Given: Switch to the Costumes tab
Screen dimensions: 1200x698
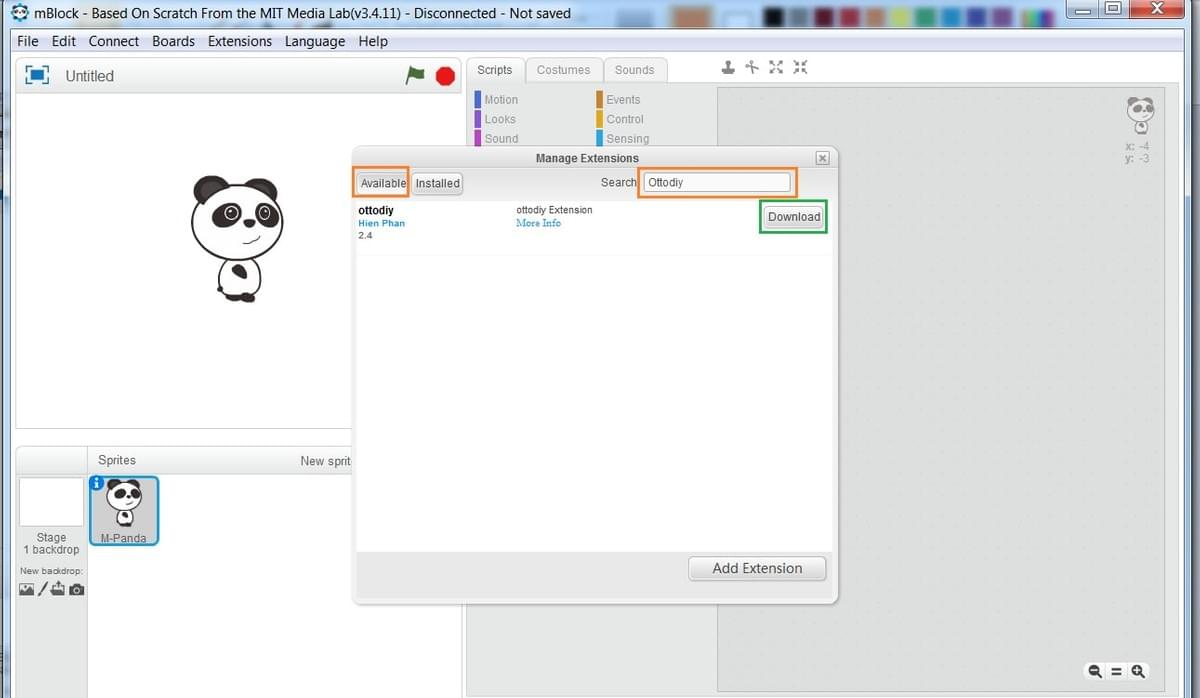Looking at the screenshot, I should click(x=564, y=70).
